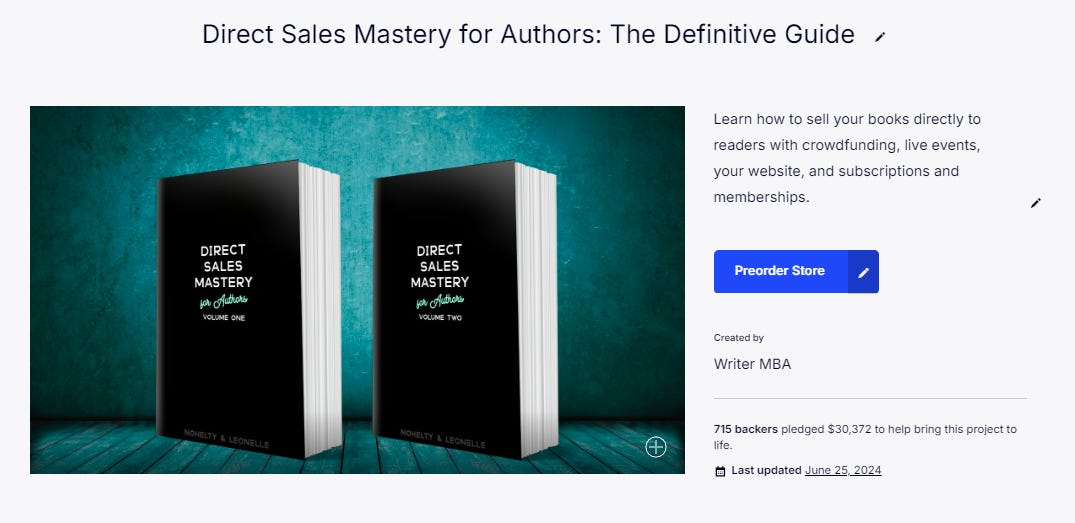Enlarge the project image with the plus icon
The height and width of the screenshot is (523, 1075).
(655, 447)
